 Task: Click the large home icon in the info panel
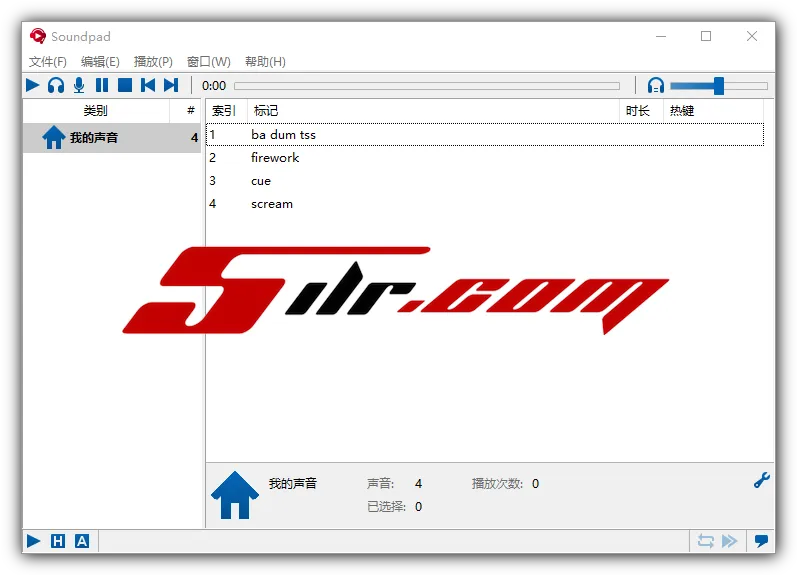(235, 495)
